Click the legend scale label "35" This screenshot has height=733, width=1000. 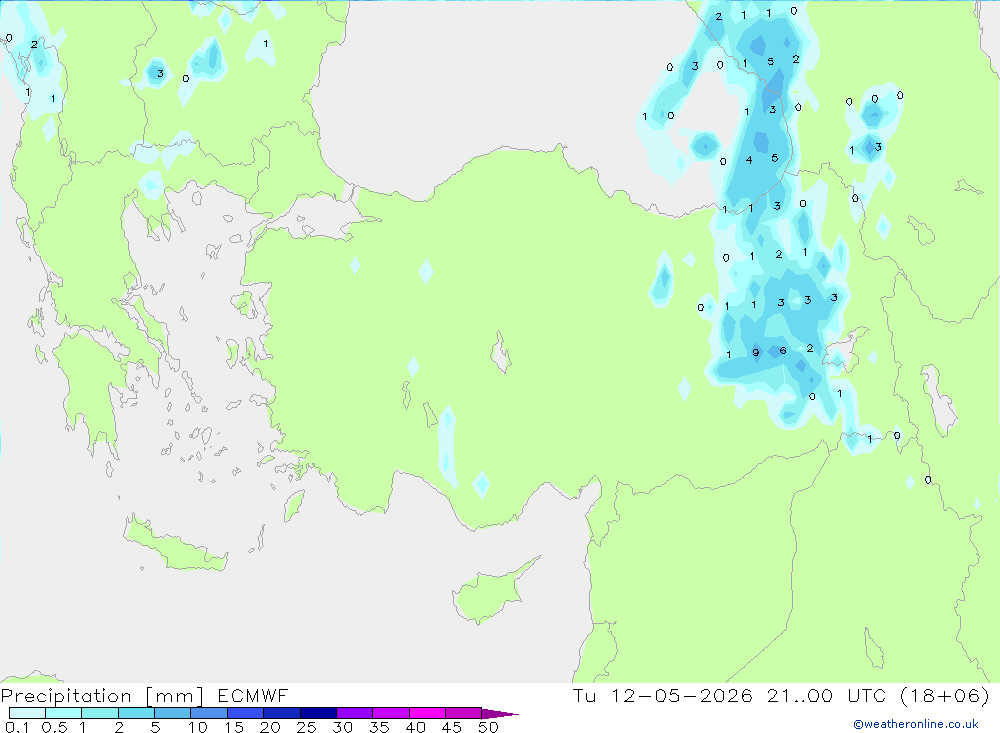(379, 727)
